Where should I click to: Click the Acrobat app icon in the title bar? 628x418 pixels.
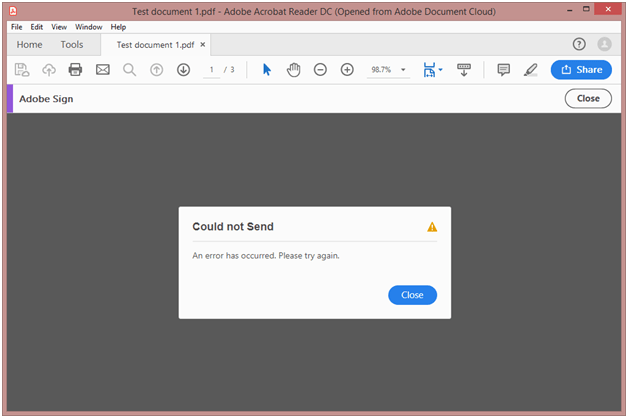[13, 11]
